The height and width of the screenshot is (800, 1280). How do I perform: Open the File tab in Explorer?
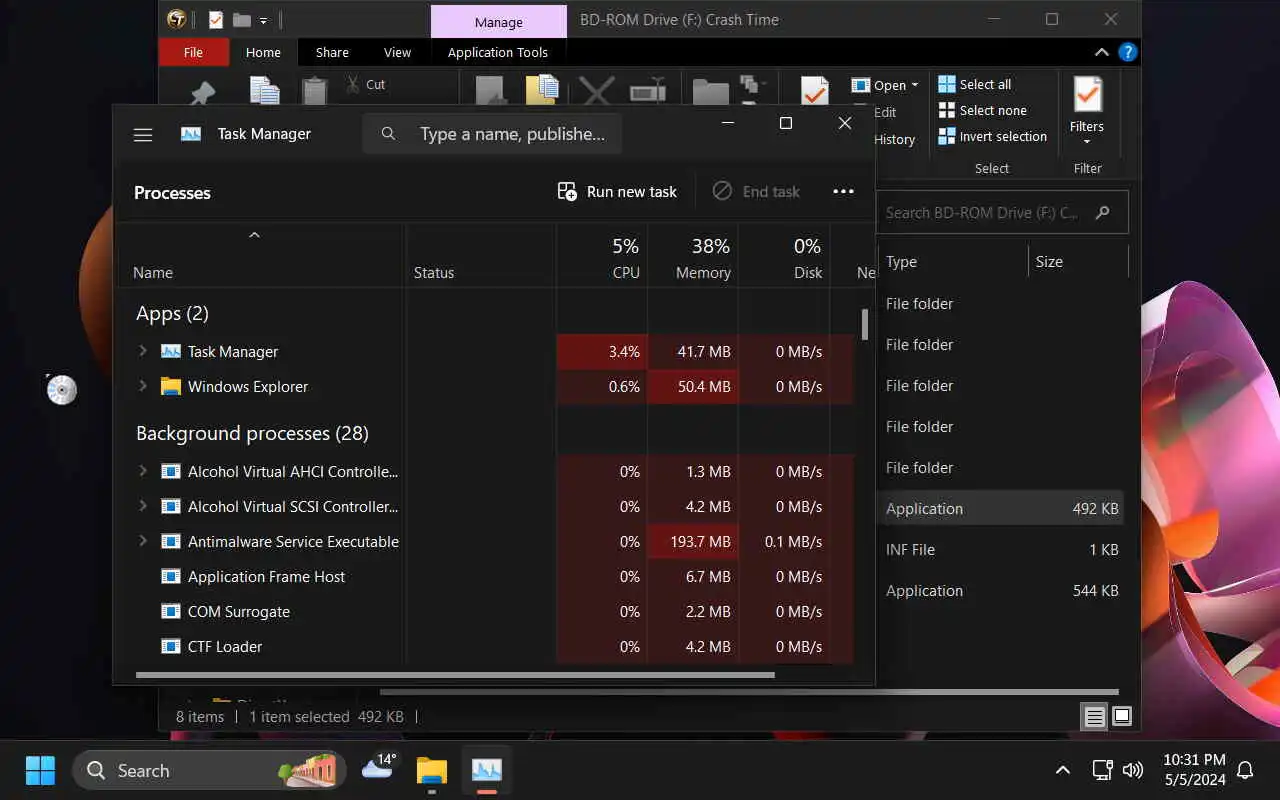[193, 52]
